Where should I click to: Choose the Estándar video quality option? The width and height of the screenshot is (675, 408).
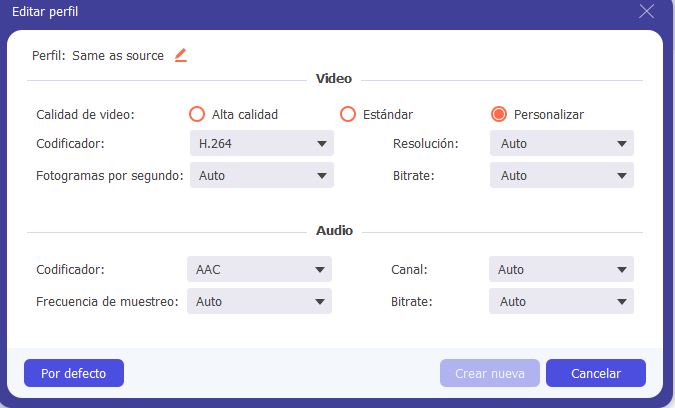coord(348,114)
